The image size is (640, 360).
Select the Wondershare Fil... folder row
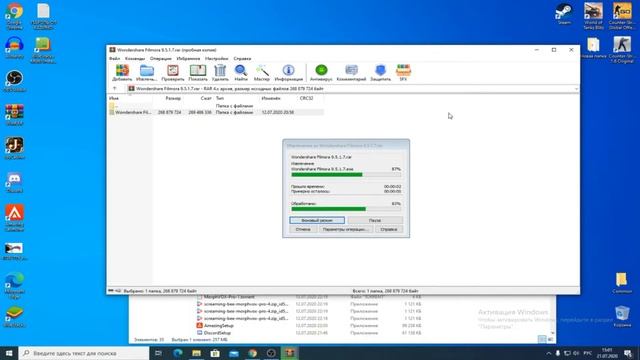click(216, 112)
